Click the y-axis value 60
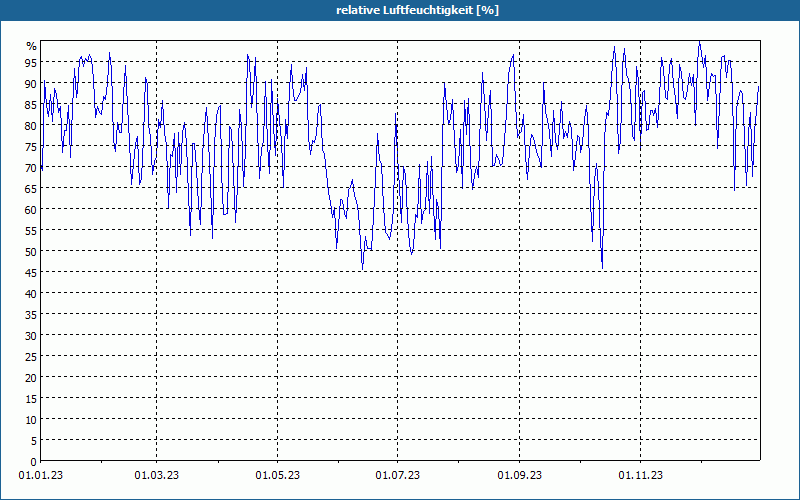The width and height of the screenshot is (800, 500). tap(31, 209)
